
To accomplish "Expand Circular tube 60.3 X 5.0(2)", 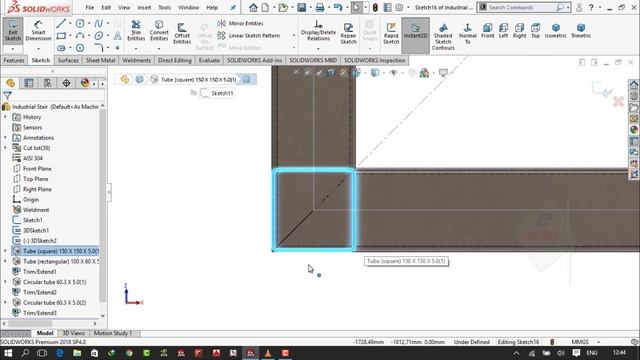I will [x=5, y=302].
